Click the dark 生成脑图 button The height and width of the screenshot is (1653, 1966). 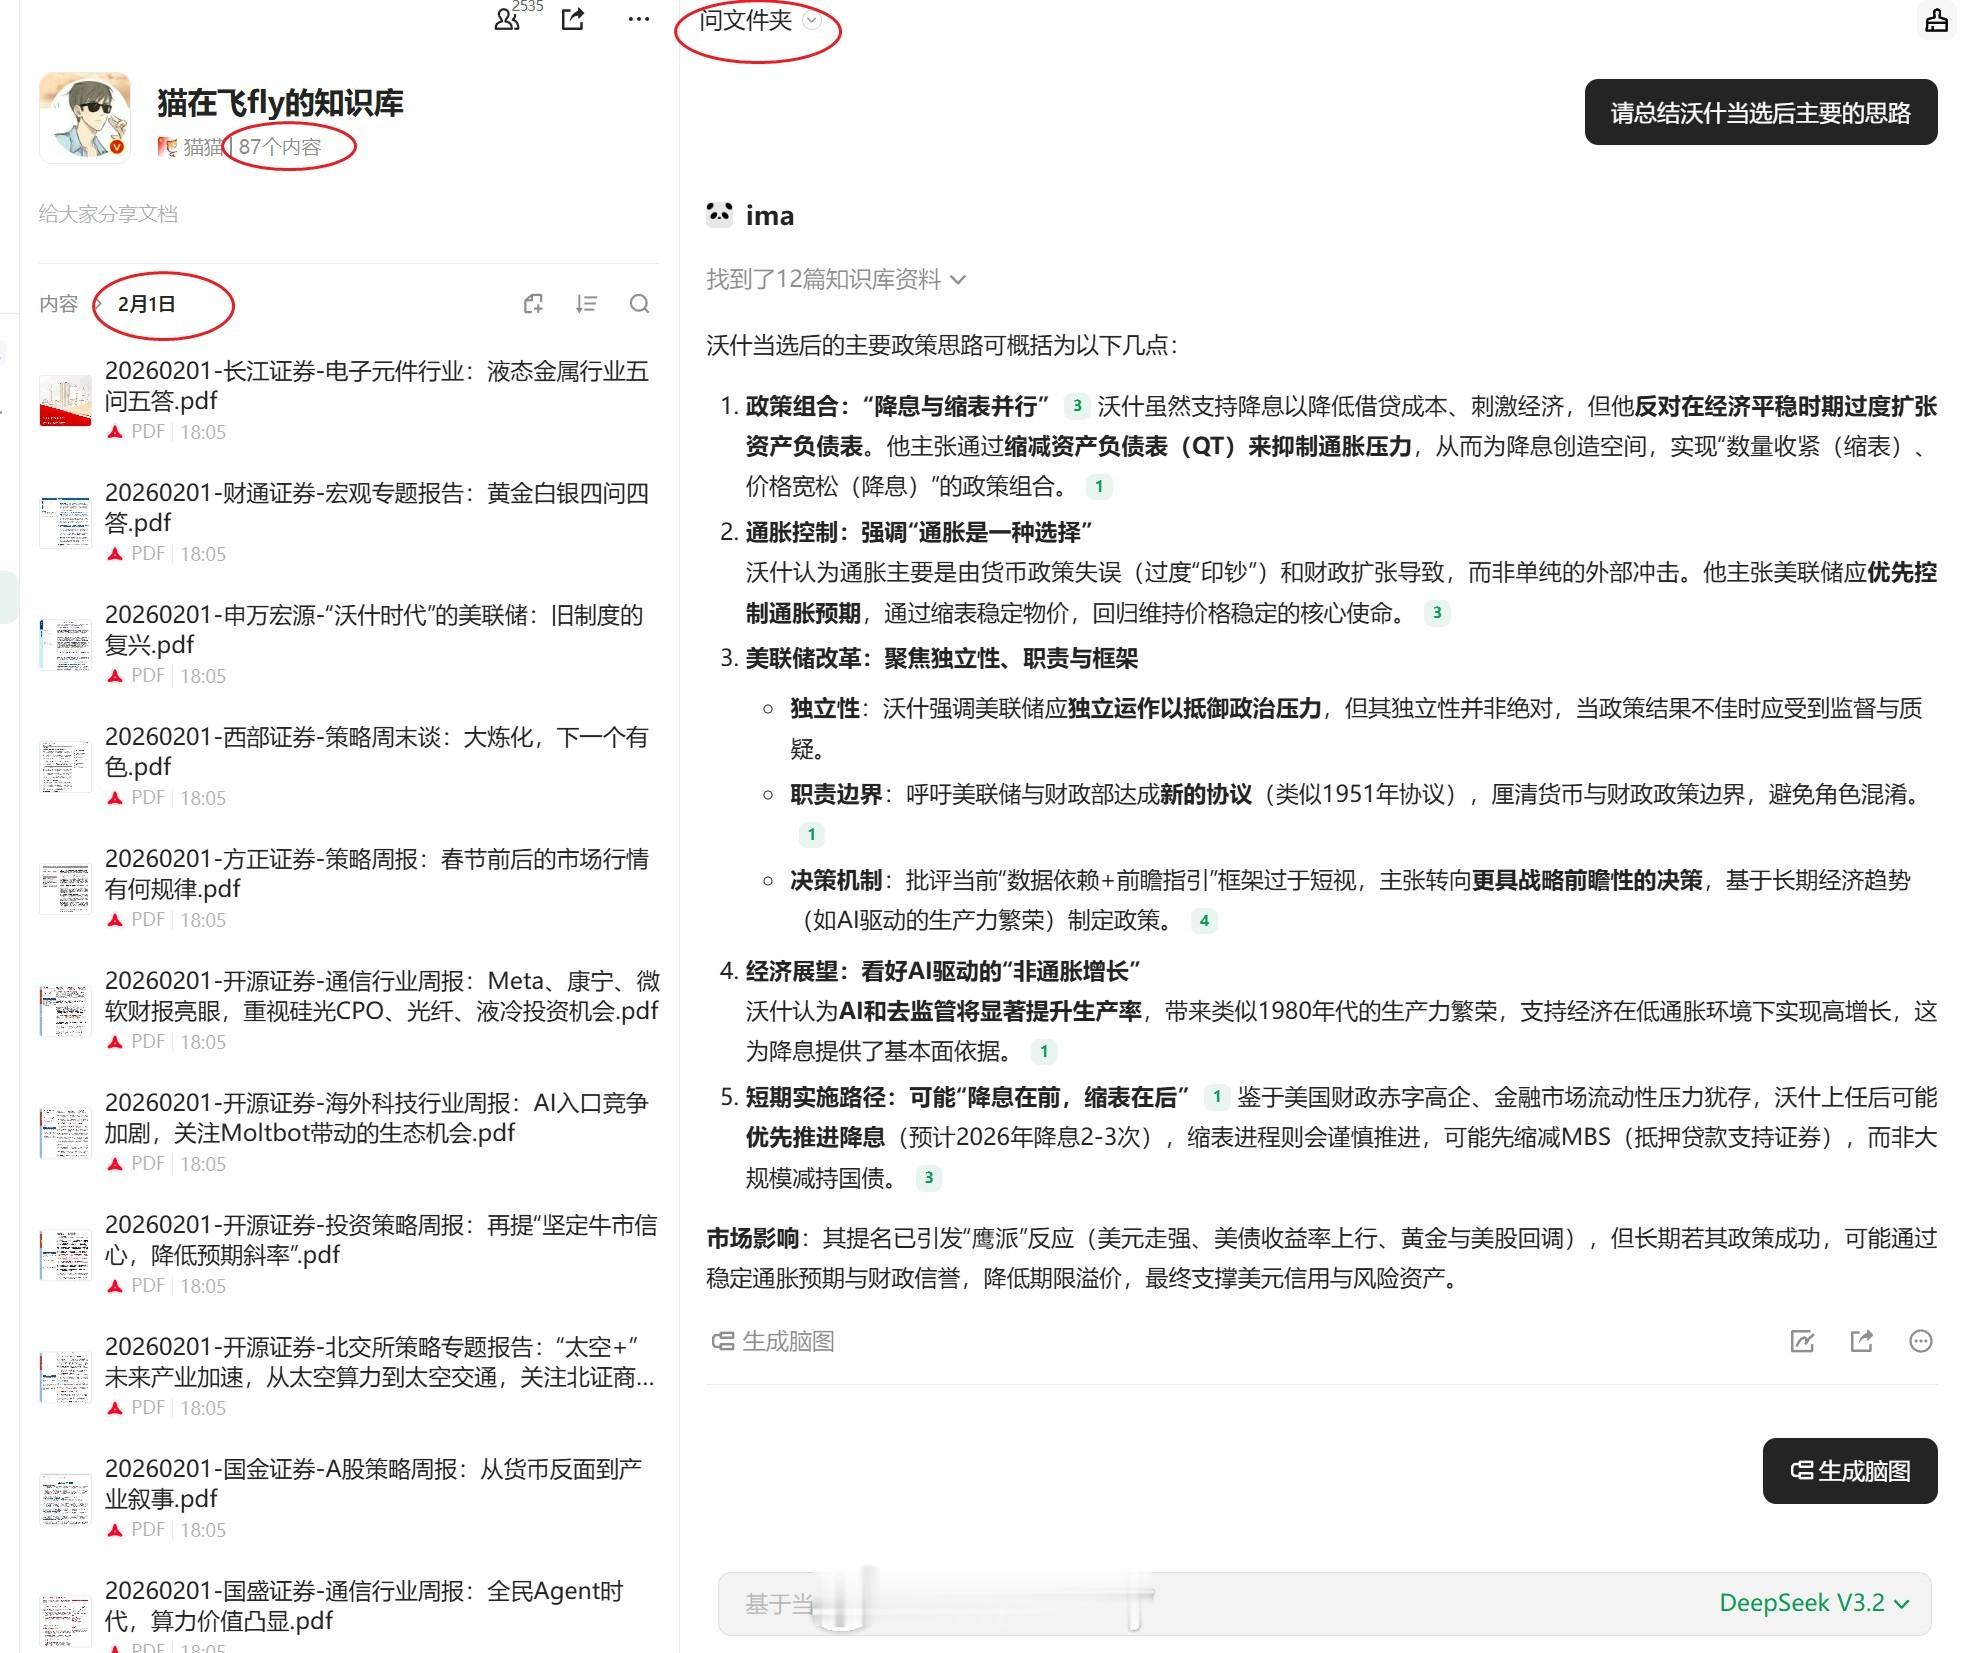coord(1849,1471)
